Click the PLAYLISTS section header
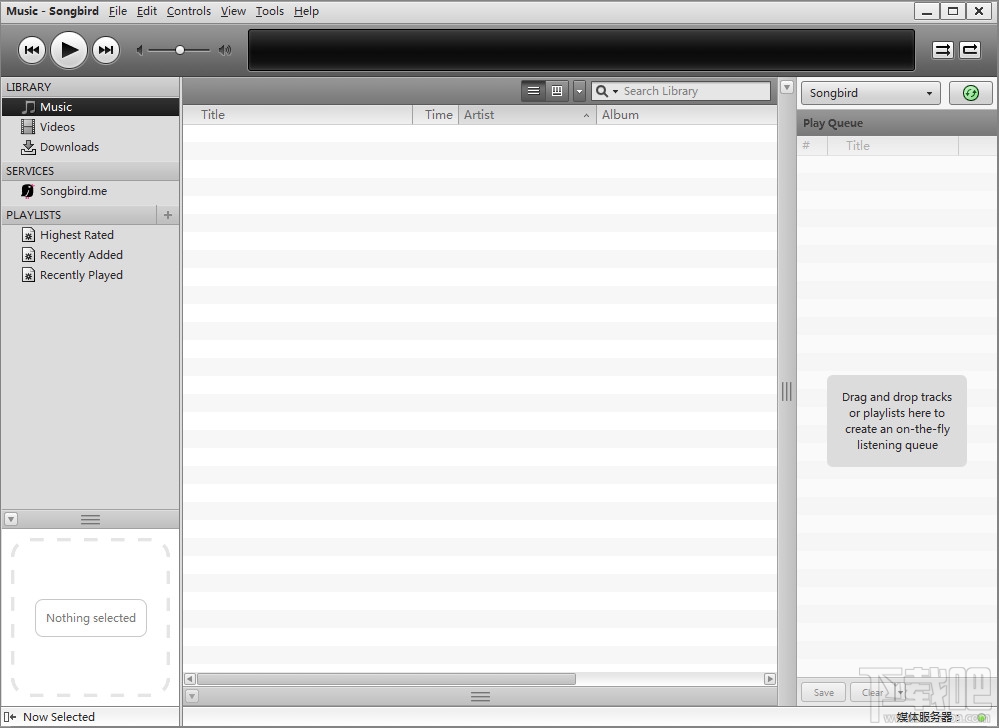The width and height of the screenshot is (999, 728). click(79, 215)
